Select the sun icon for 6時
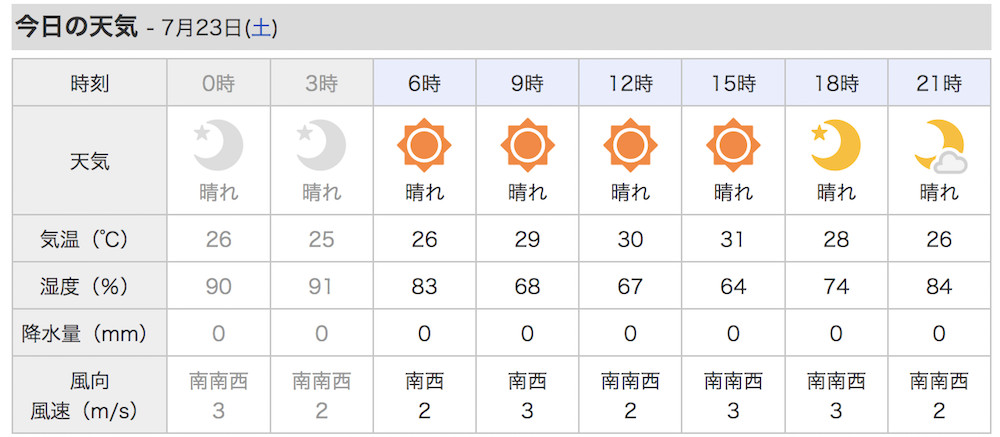Screen dimensions: 1000x437 (x=424, y=145)
